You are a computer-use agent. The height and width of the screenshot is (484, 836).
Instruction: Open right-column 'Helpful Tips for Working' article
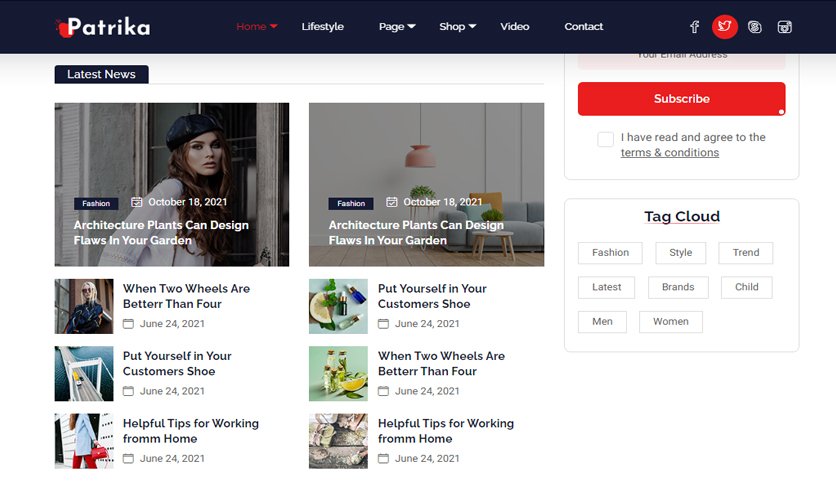tap(446, 431)
